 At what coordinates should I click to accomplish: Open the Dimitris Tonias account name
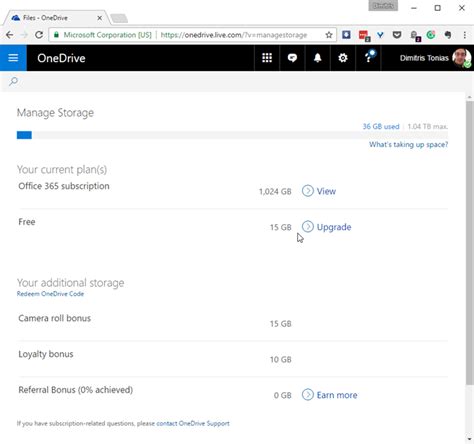[424, 58]
